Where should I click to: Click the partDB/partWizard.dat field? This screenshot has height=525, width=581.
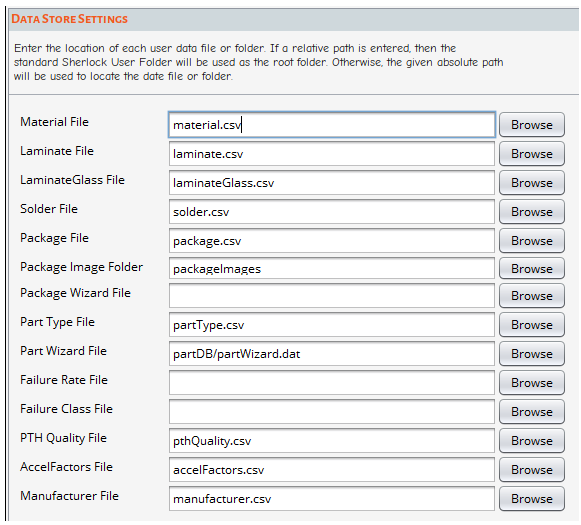tap(332, 354)
